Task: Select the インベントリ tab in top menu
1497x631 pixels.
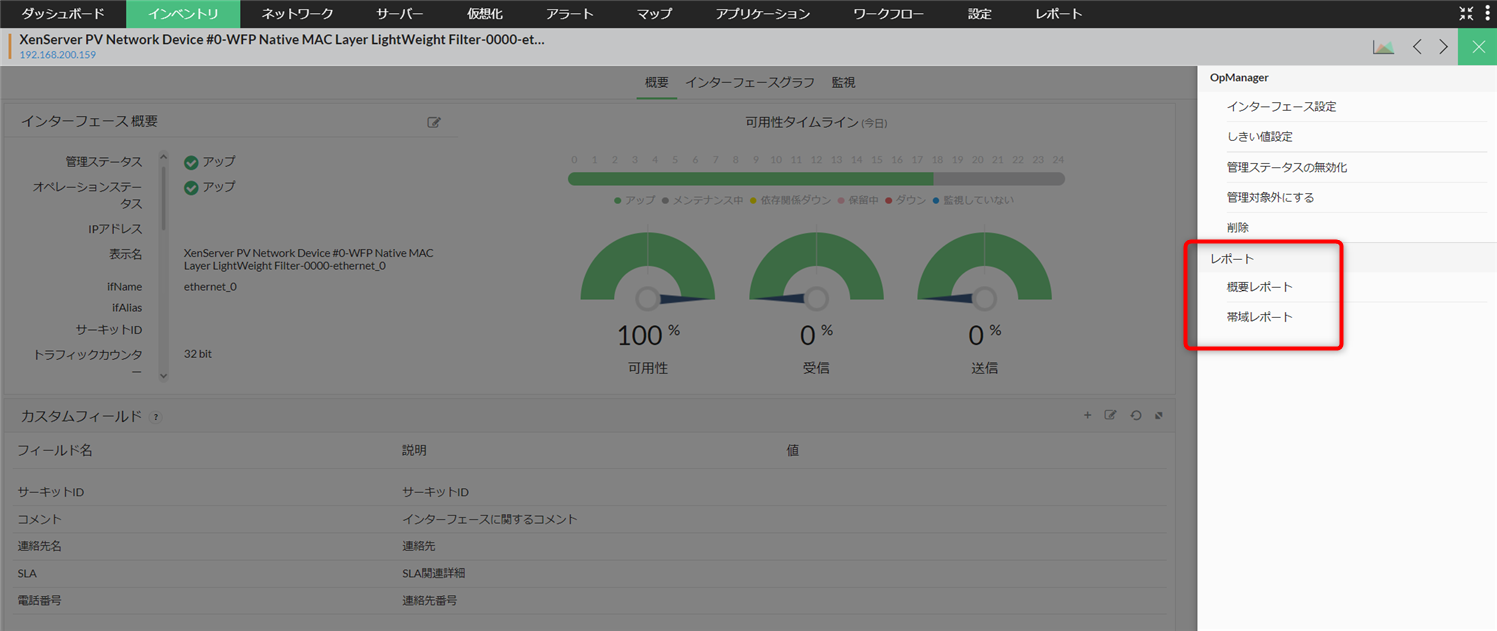Action: [x=183, y=14]
